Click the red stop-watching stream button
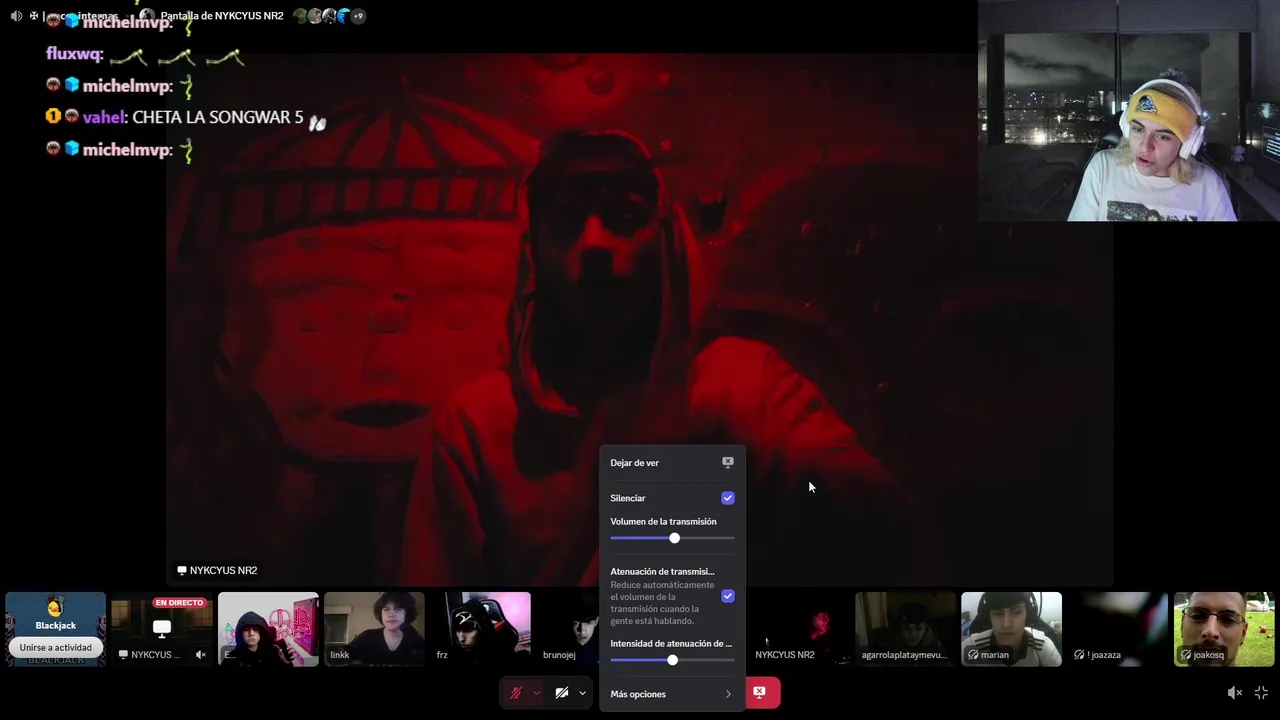 (x=761, y=692)
